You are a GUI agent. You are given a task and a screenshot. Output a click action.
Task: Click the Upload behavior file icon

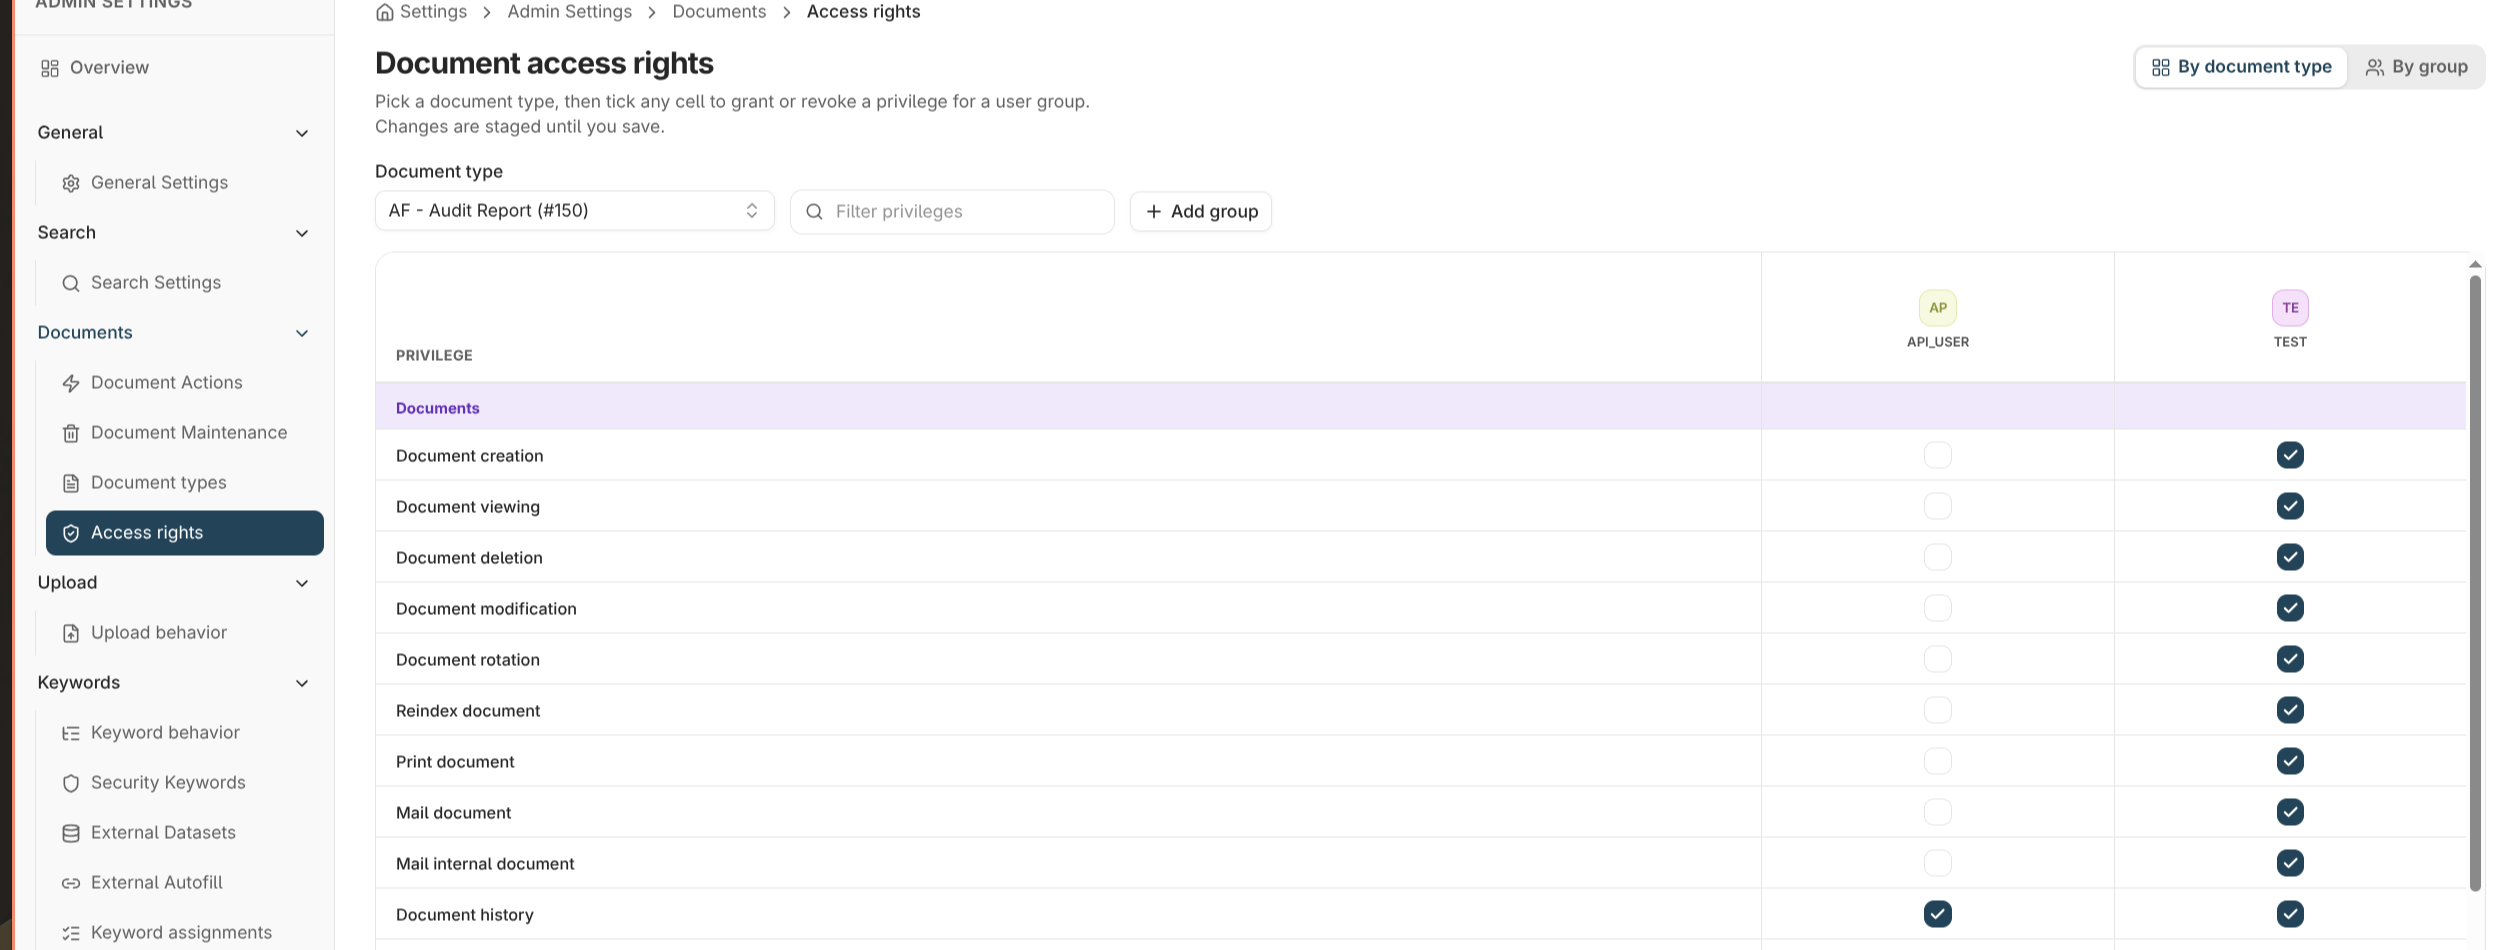coord(71,633)
